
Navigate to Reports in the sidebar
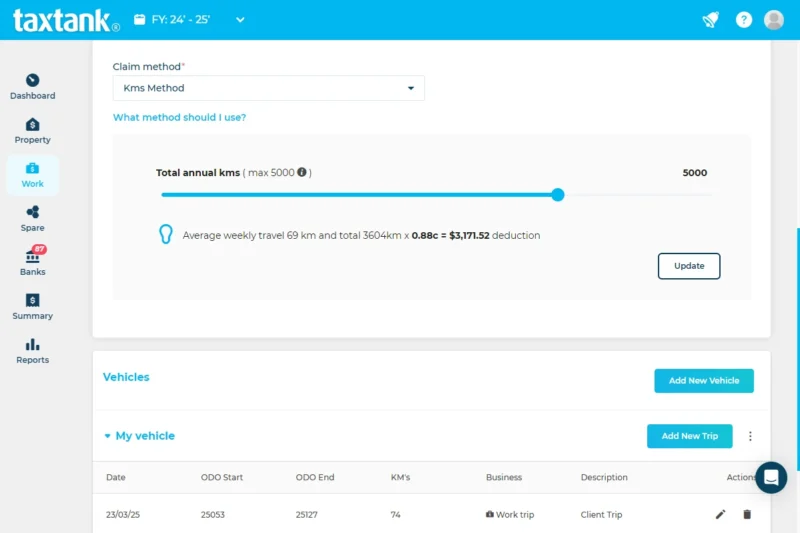coord(32,351)
